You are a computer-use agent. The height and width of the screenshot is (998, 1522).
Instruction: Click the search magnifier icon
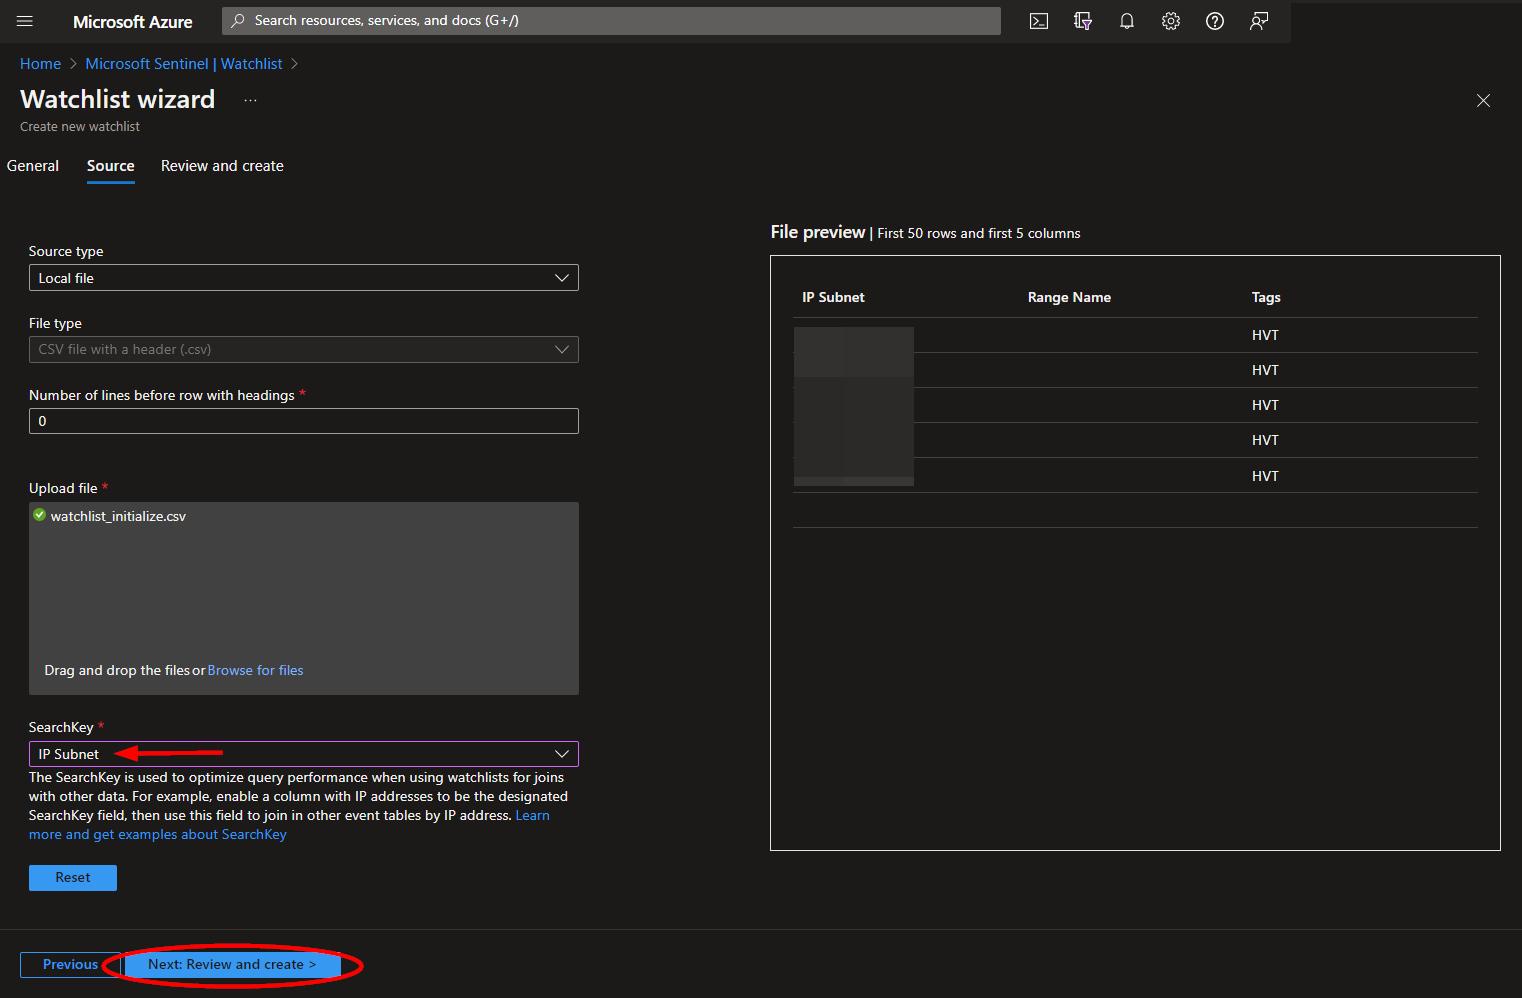[238, 21]
